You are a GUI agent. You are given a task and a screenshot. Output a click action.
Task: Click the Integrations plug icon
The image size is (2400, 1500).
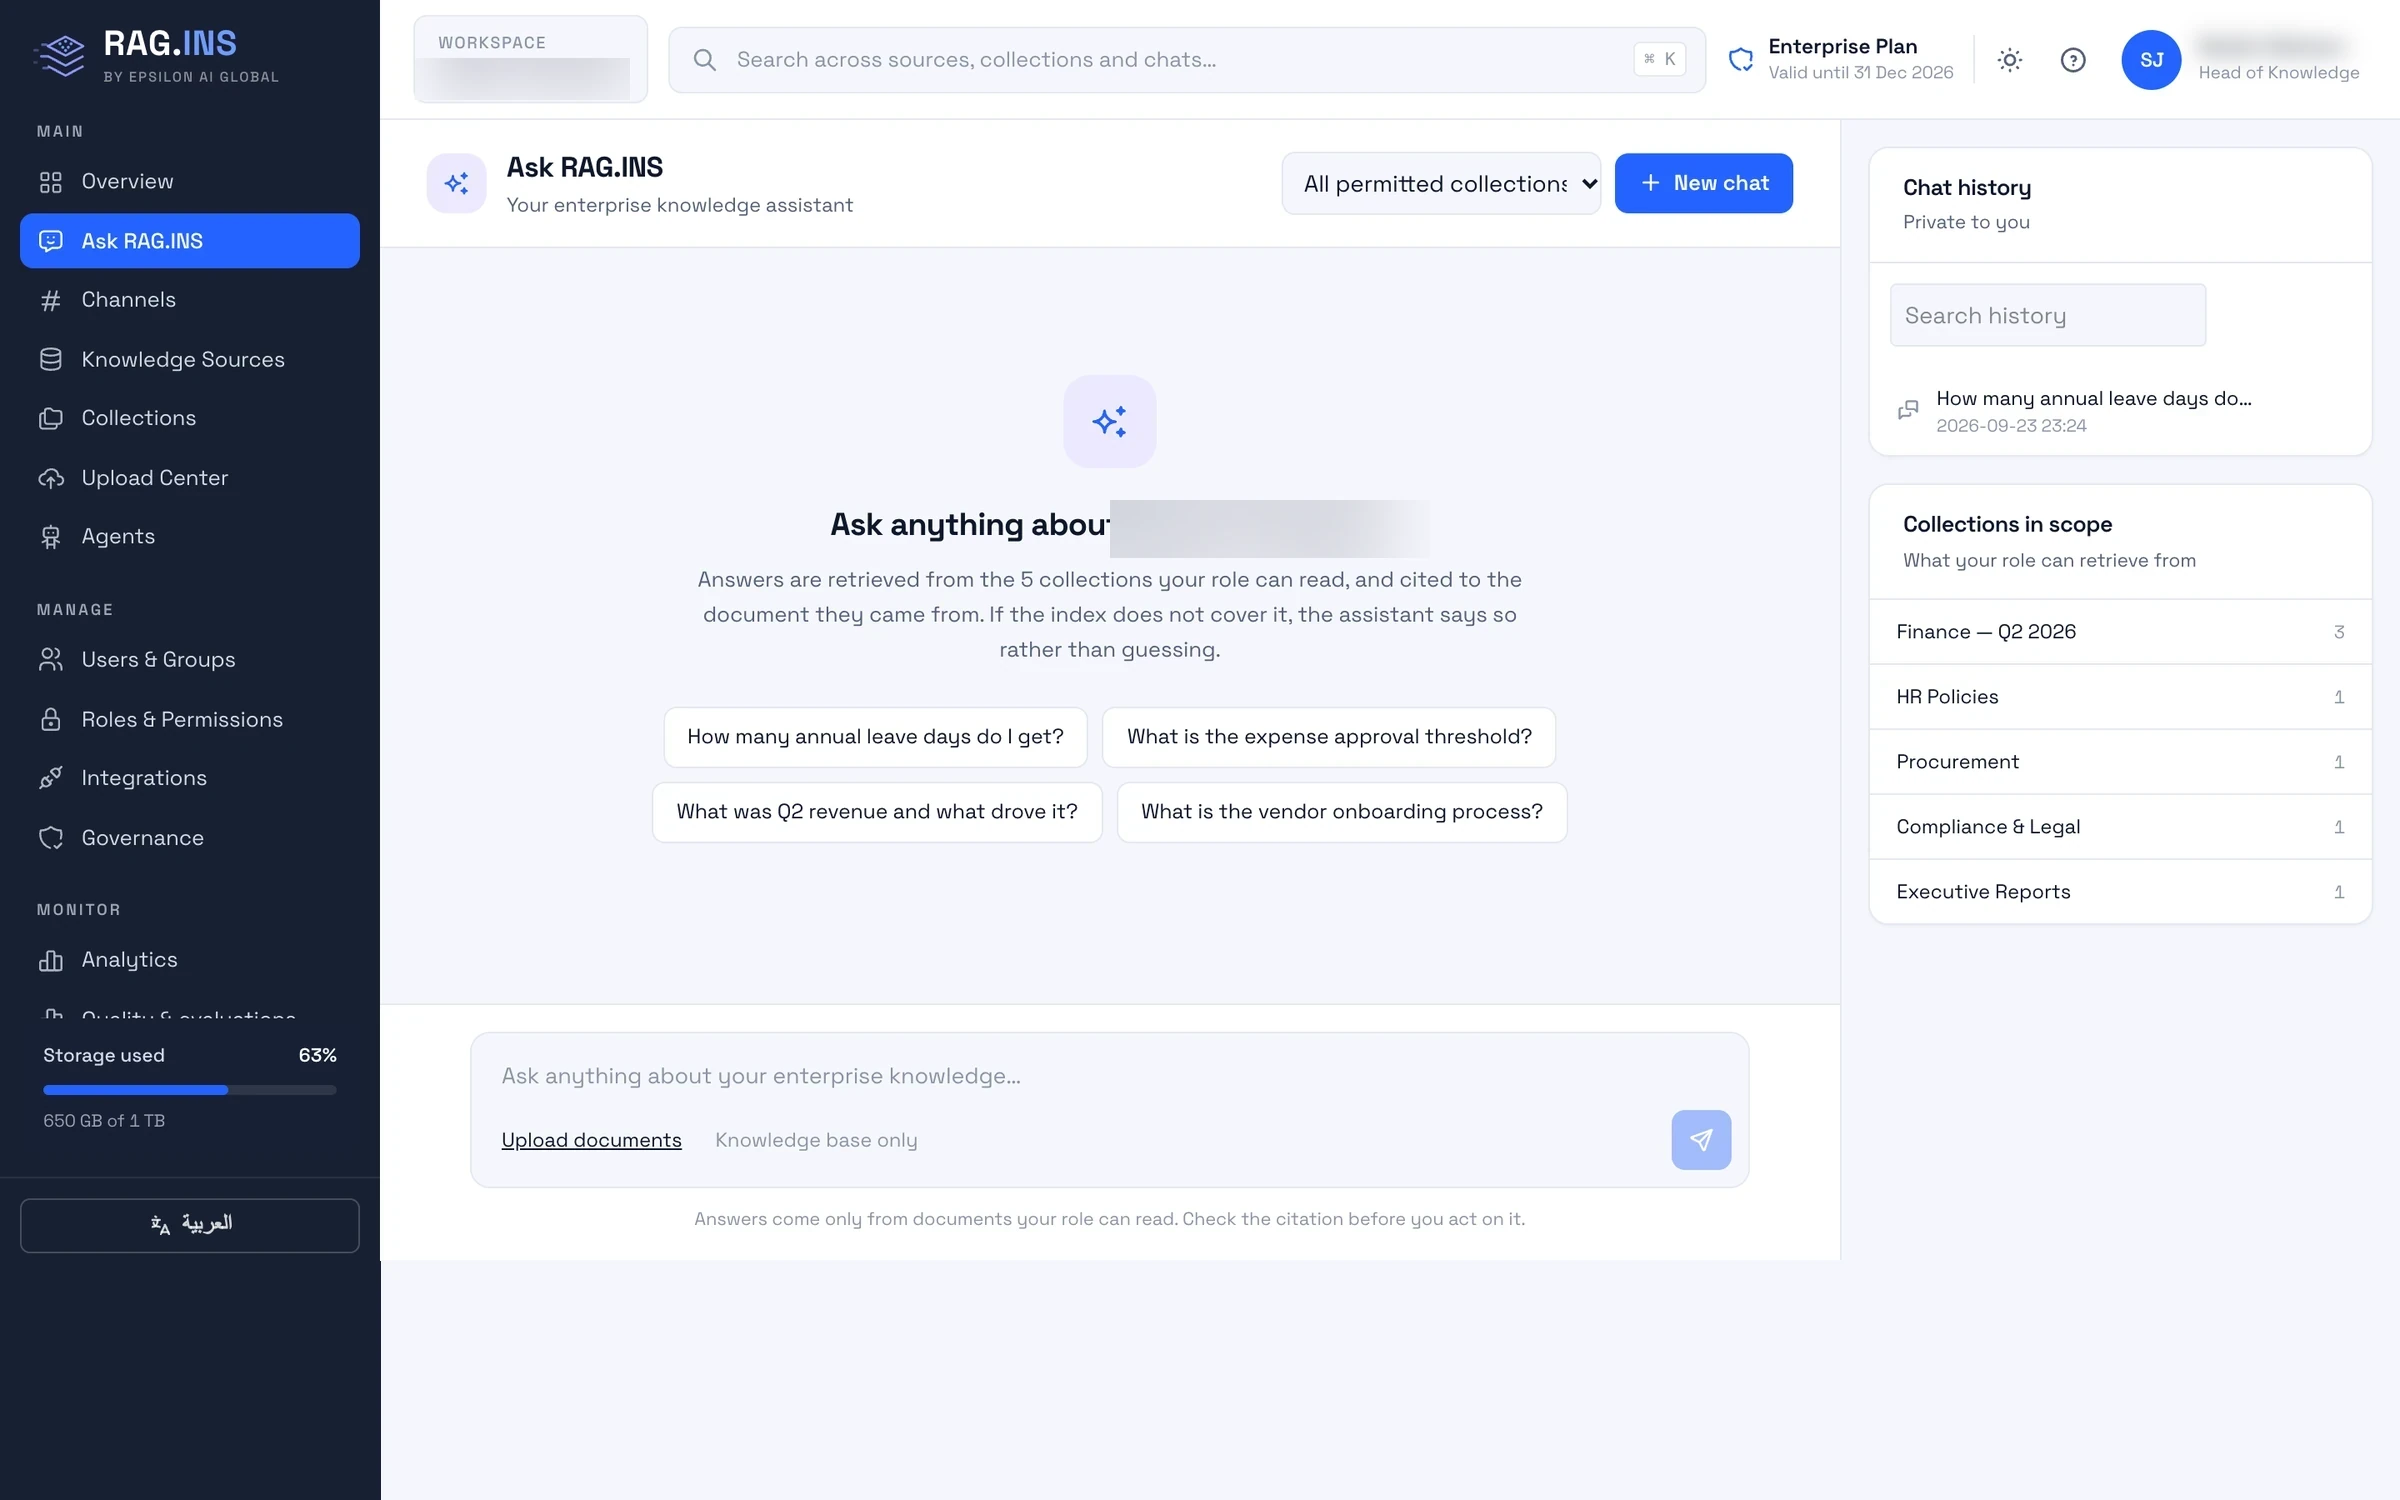(51, 778)
